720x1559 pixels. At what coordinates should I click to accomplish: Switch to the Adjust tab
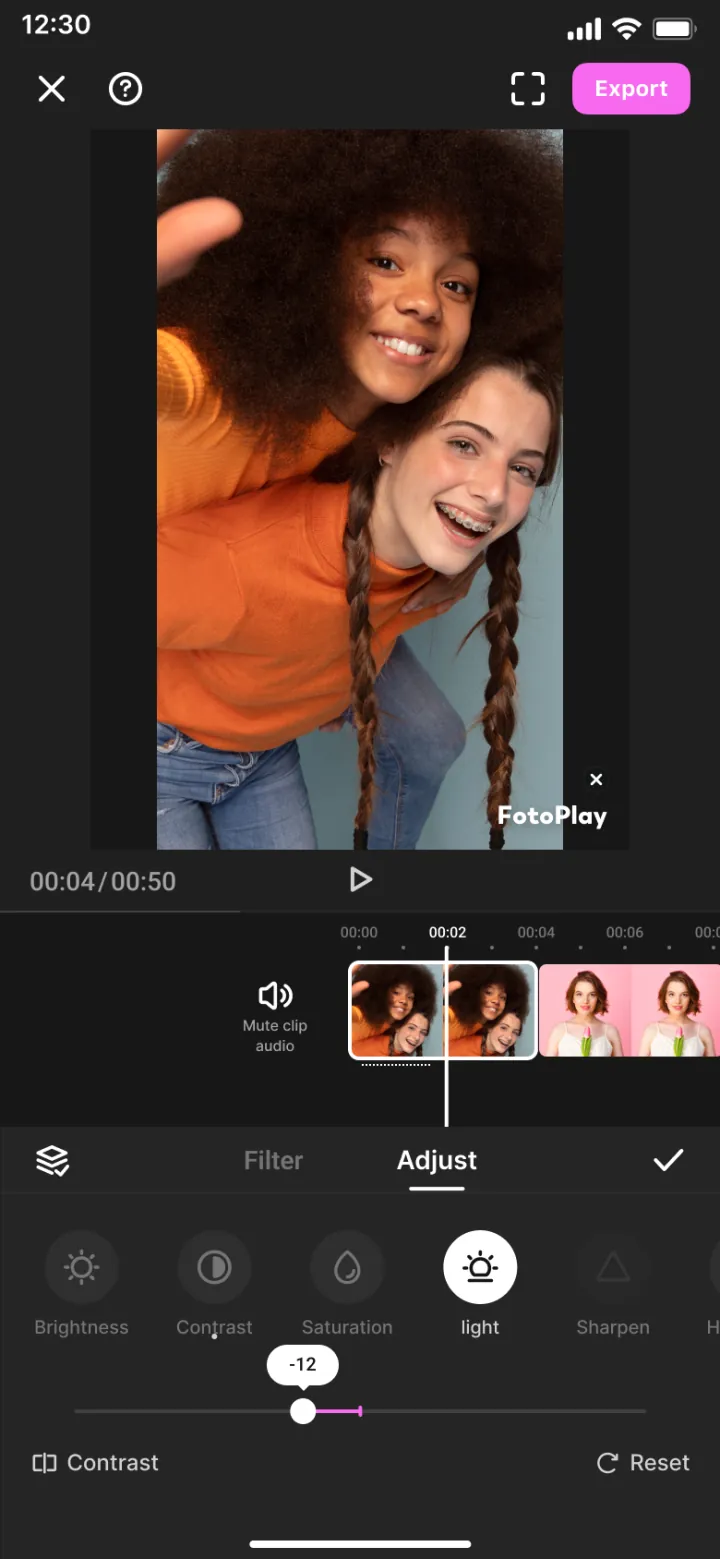(x=437, y=1161)
